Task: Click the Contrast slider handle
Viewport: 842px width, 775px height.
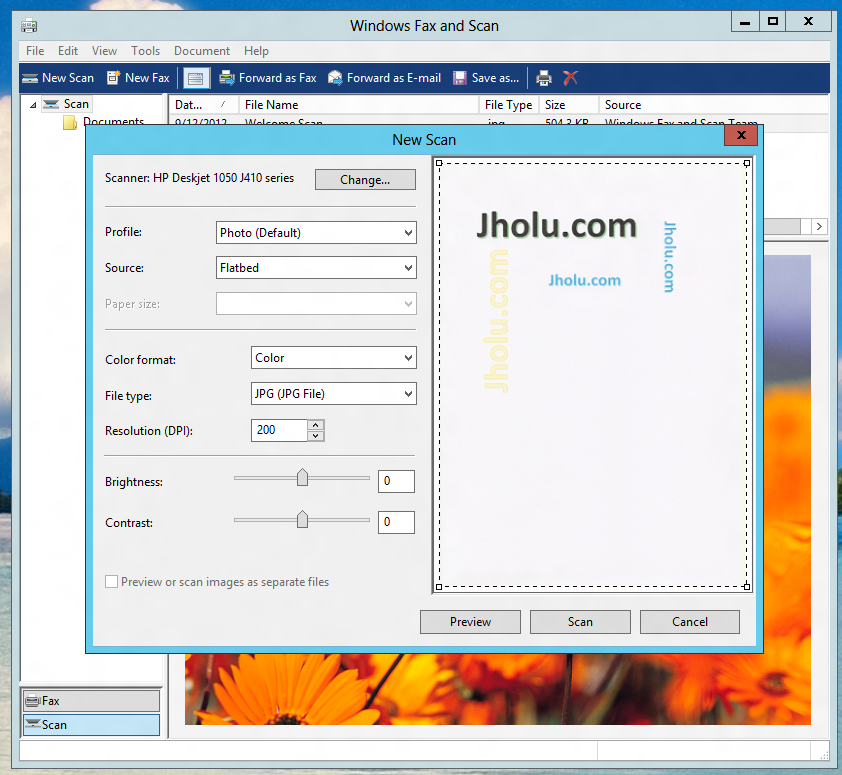Action: [x=302, y=519]
